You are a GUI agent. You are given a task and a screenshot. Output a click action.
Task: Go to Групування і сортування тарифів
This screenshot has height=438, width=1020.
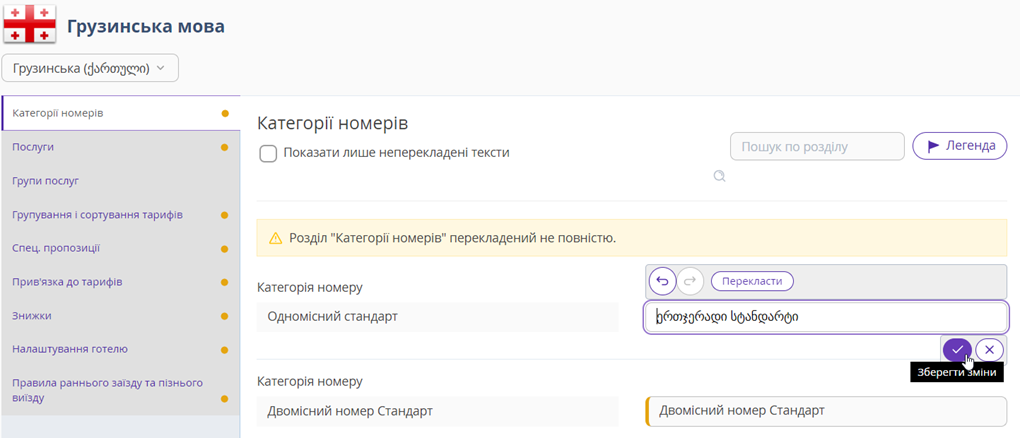pyautogui.click(x=121, y=215)
